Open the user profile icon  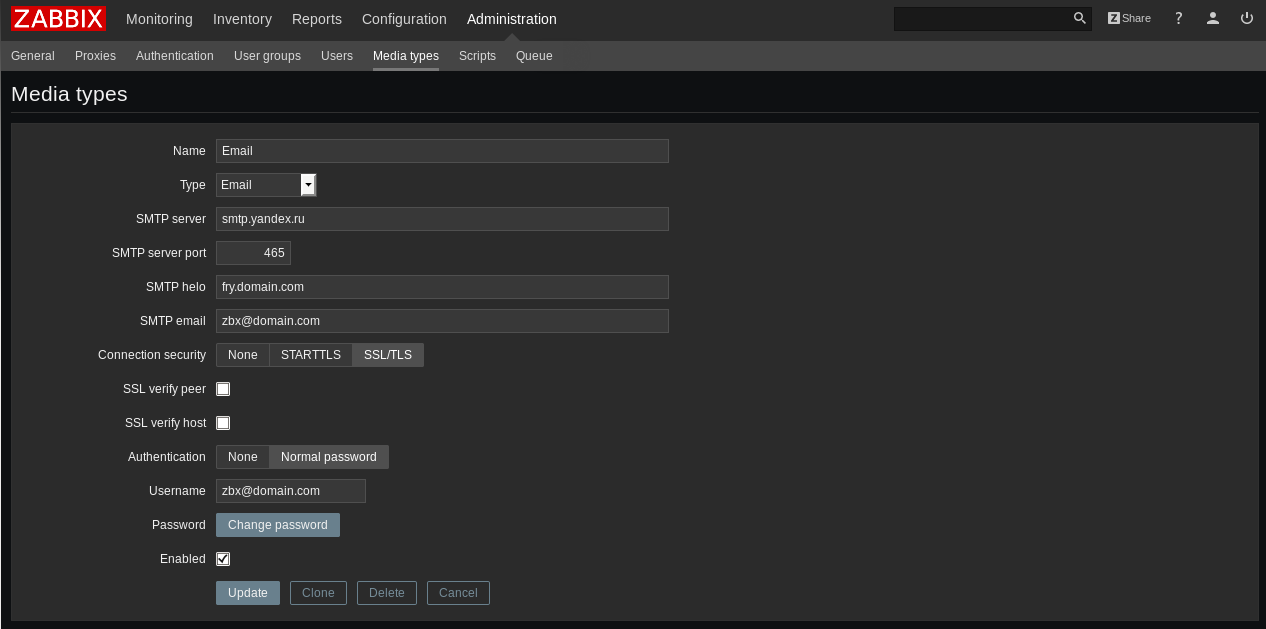[x=1213, y=18]
